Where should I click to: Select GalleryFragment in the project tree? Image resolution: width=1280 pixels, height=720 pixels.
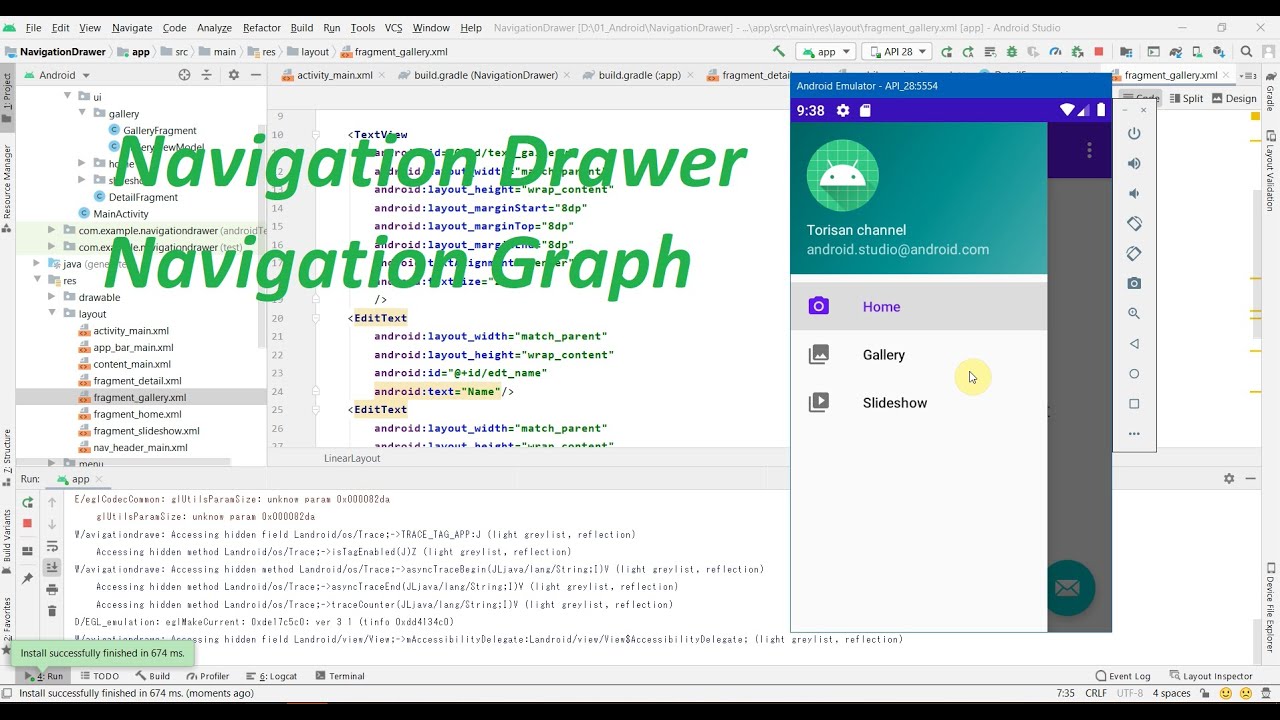pyautogui.click(x=159, y=130)
